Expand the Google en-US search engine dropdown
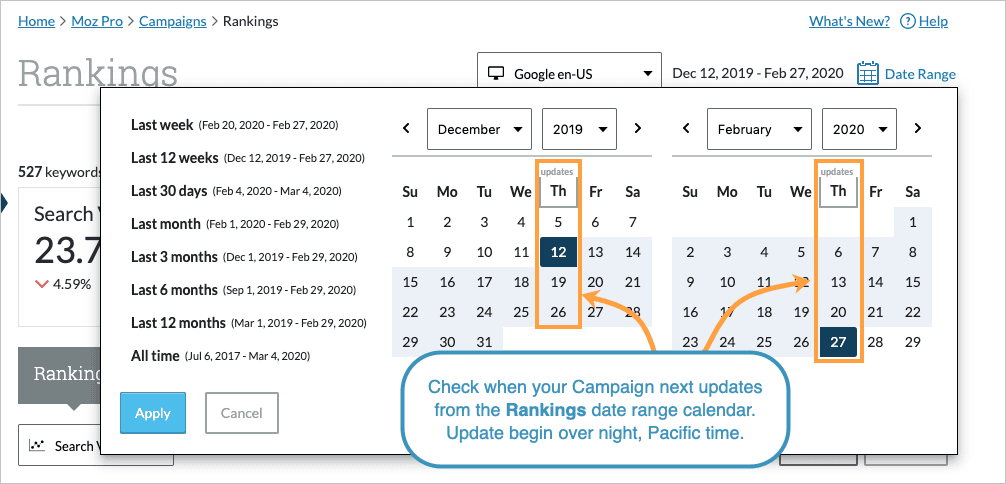The width and height of the screenshot is (1006, 484). (570, 73)
